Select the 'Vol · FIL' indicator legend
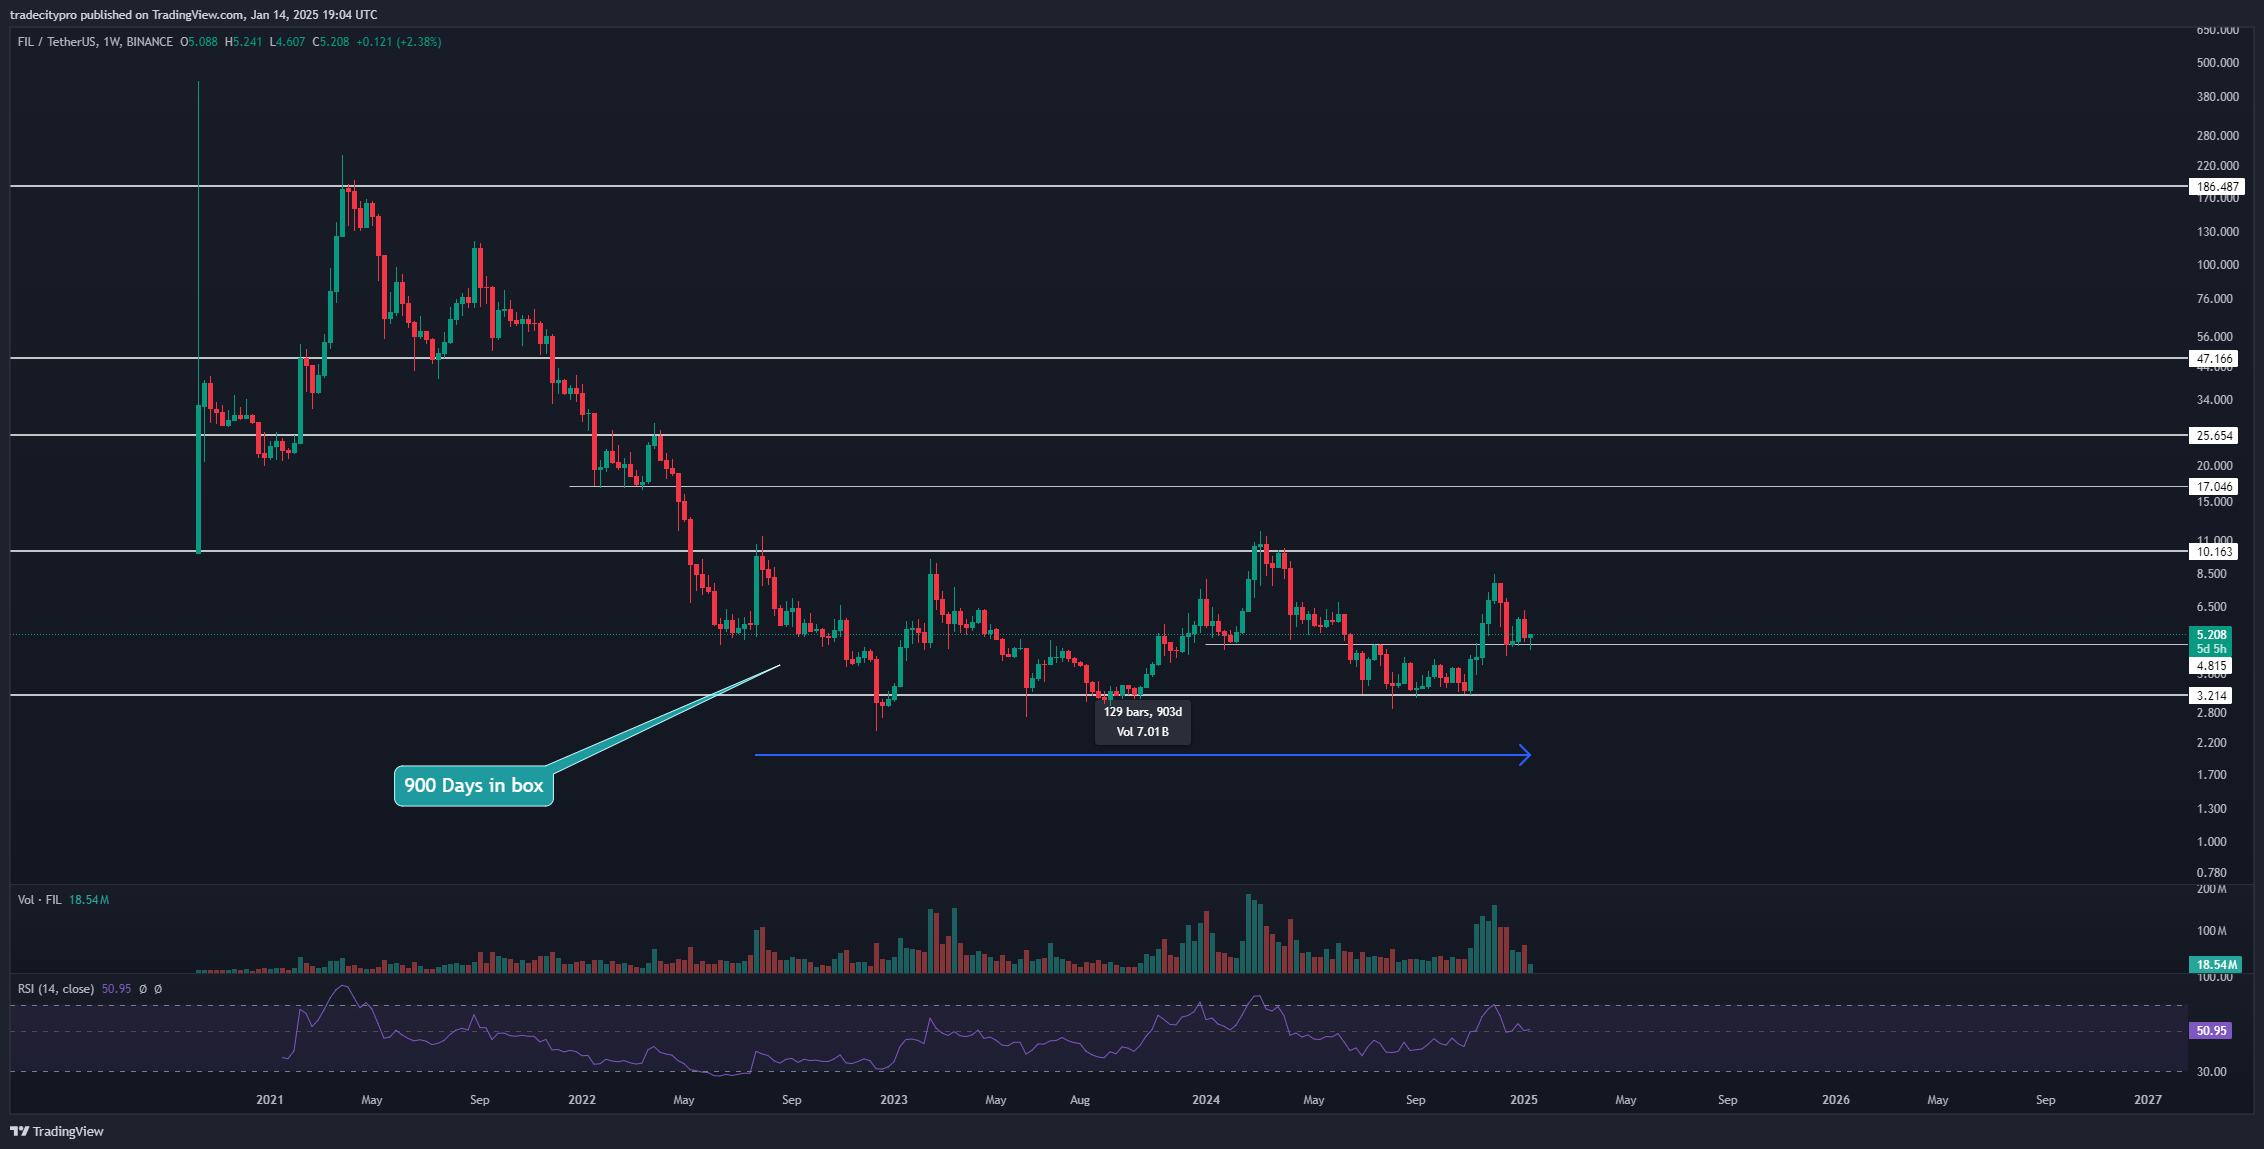 click(x=40, y=900)
